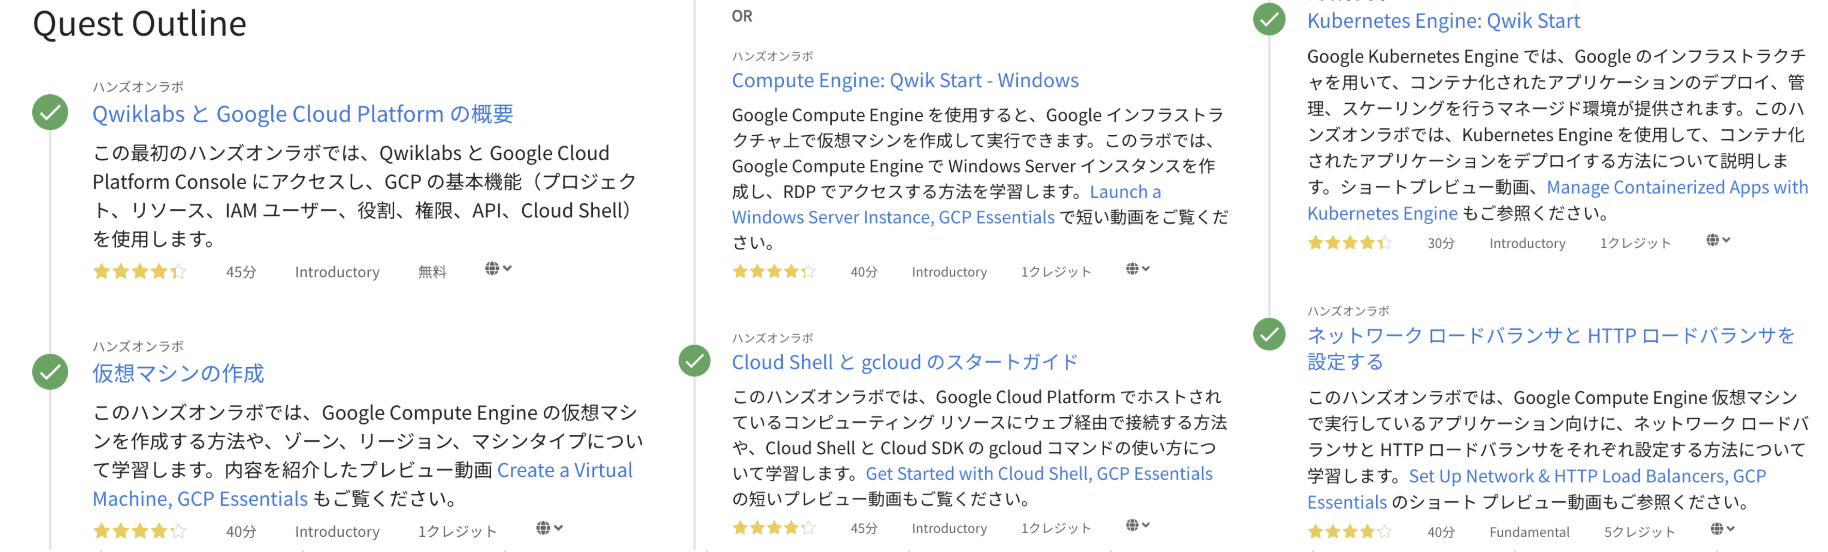Expand the globe language menu for Kubernetes Engine lab
The width and height of the screenshot is (1828, 552).
pyautogui.click(x=1718, y=240)
